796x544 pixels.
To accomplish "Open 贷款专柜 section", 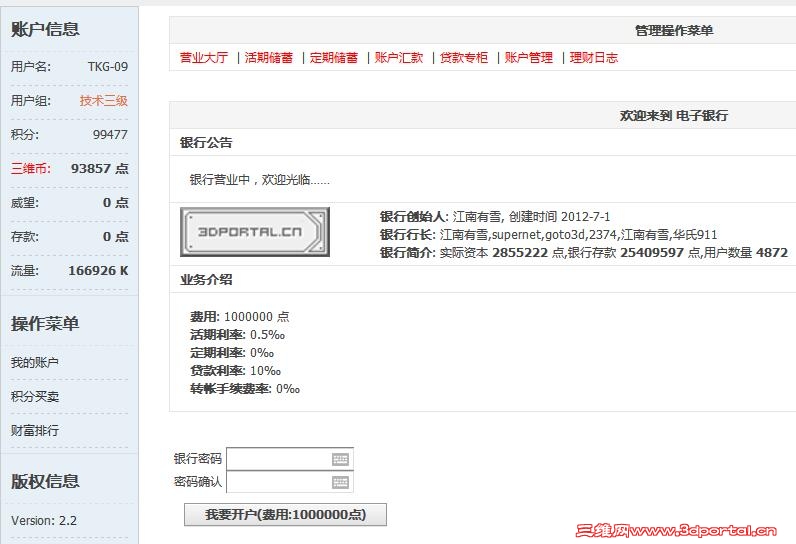I will tap(463, 57).
